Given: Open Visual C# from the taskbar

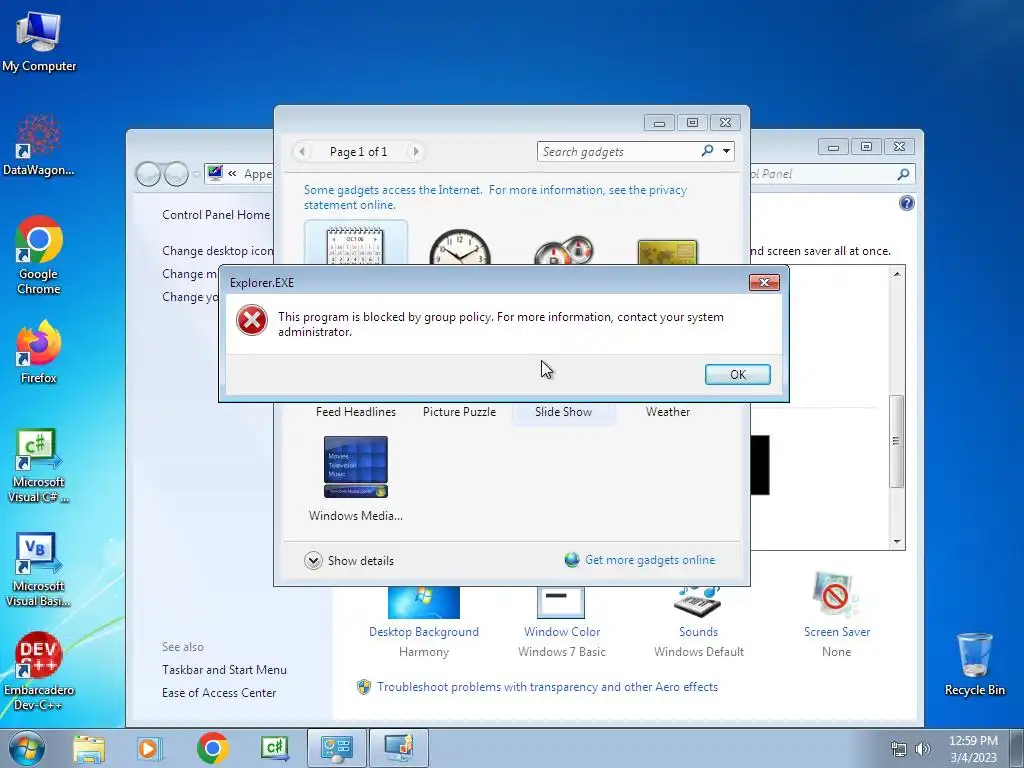Looking at the screenshot, I should (x=274, y=748).
